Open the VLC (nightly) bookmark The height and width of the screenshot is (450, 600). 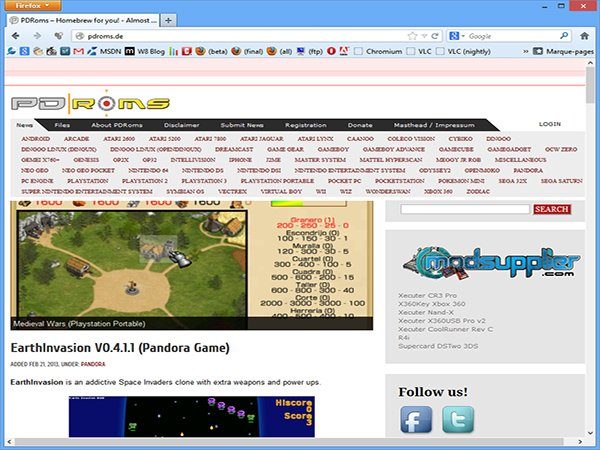[464, 51]
